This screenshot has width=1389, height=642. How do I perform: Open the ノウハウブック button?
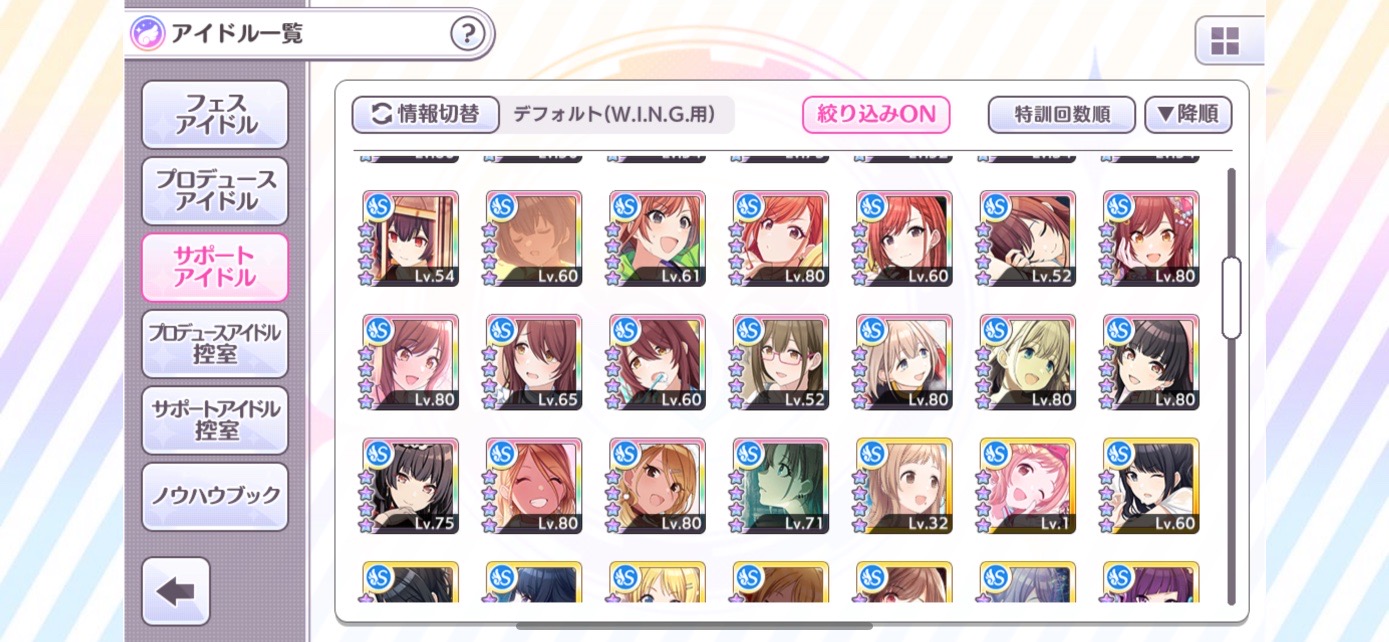[215, 496]
